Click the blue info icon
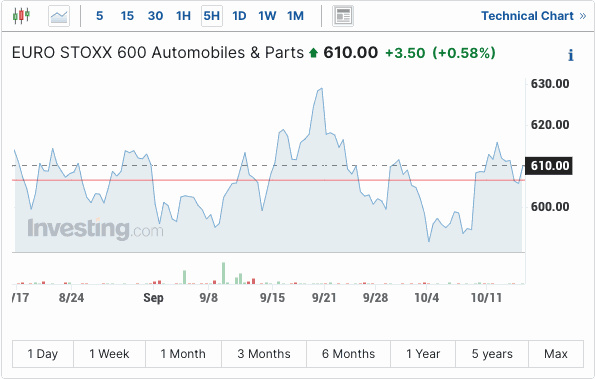 click(571, 55)
